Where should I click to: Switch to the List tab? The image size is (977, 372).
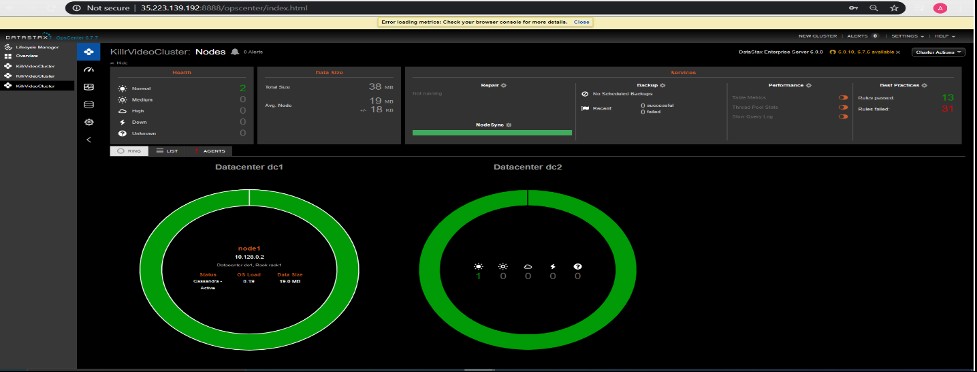[x=167, y=151]
